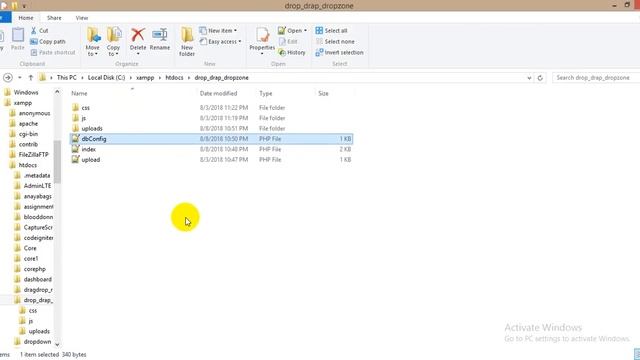640x360 pixels.
Task: Expand the Open button dropdown arrow
Action: pos(305,31)
